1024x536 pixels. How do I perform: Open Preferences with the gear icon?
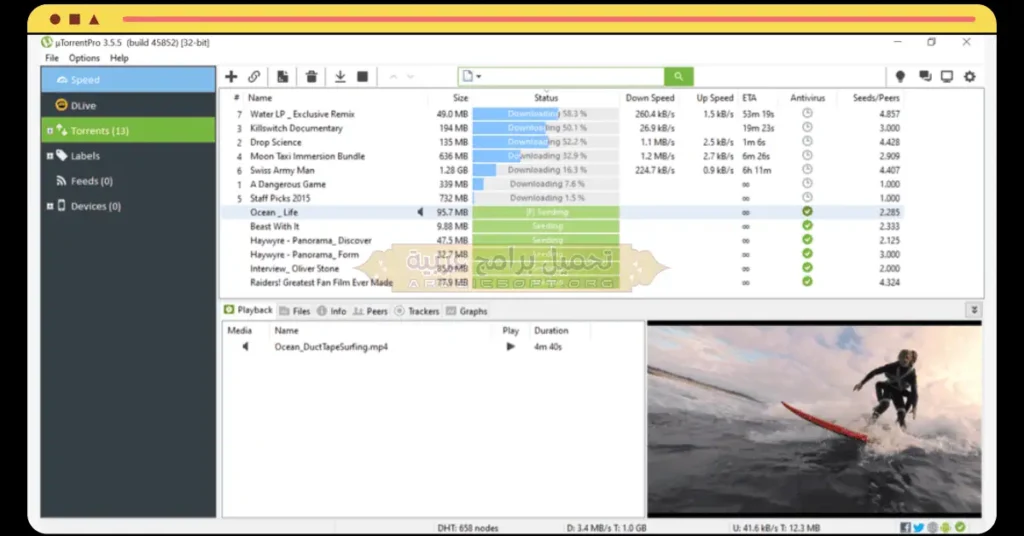[970, 76]
